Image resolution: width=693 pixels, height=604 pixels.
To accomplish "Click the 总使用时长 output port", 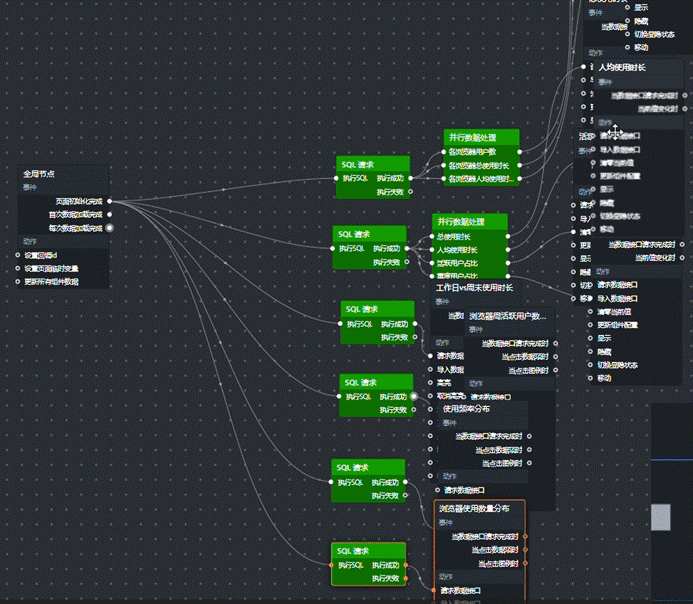I will (x=508, y=236).
